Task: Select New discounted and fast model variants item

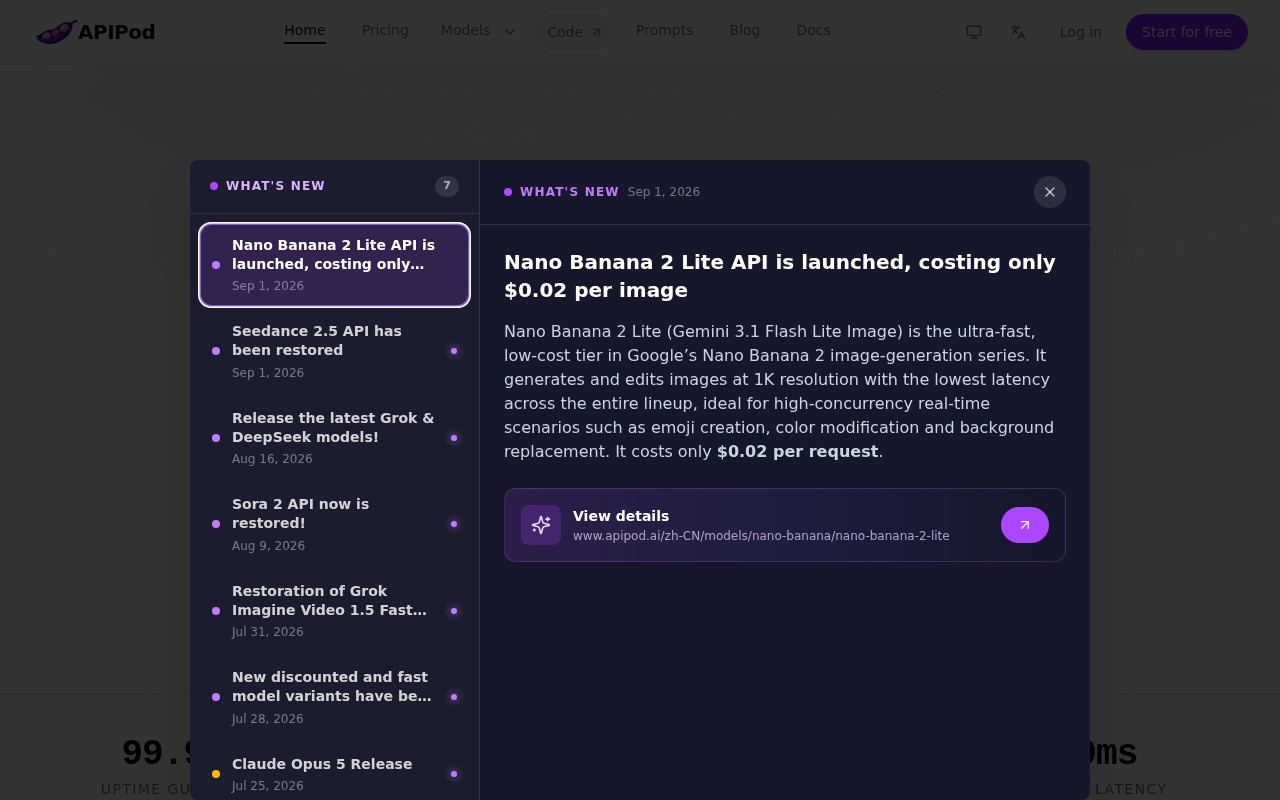Action: coord(335,697)
